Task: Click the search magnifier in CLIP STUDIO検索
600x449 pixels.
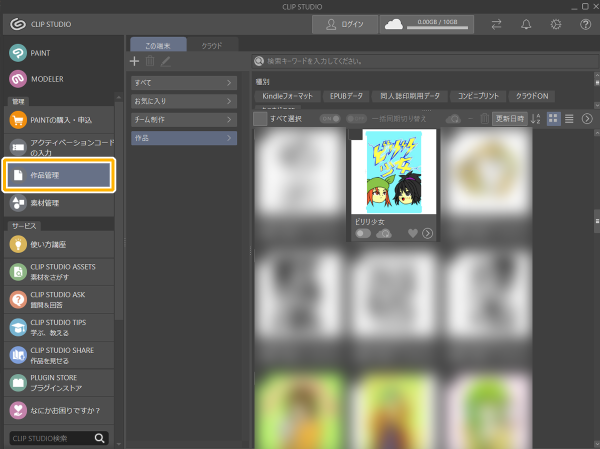Action: coord(99,438)
